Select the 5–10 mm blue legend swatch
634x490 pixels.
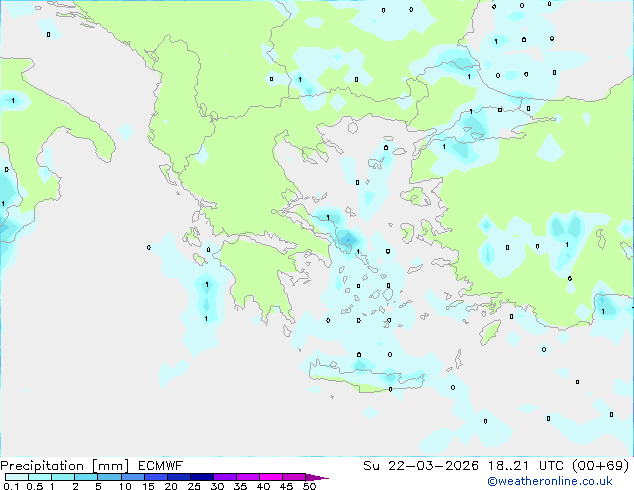coord(109,477)
